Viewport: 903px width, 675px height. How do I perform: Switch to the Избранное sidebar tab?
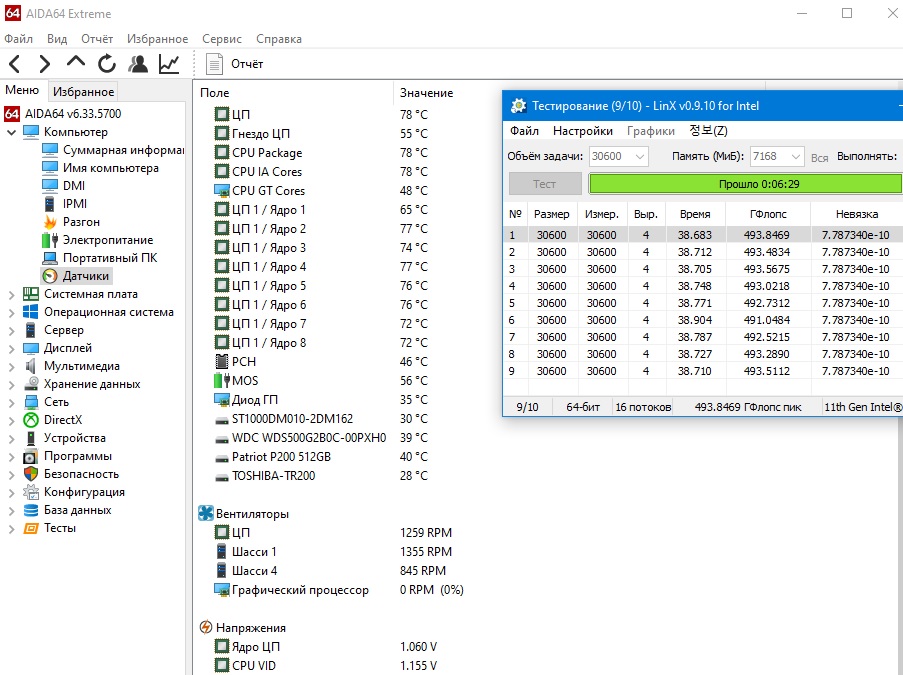click(x=84, y=91)
